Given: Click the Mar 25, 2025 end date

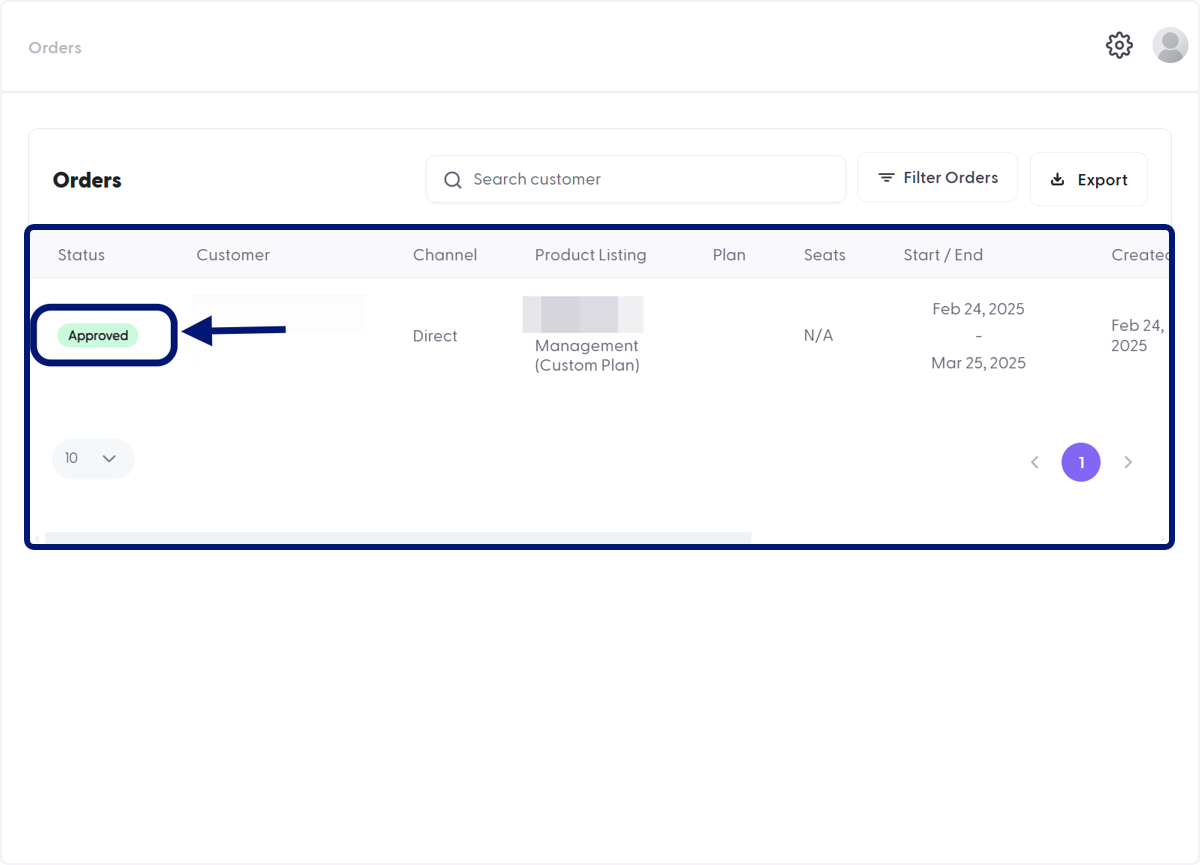Looking at the screenshot, I should (978, 363).
